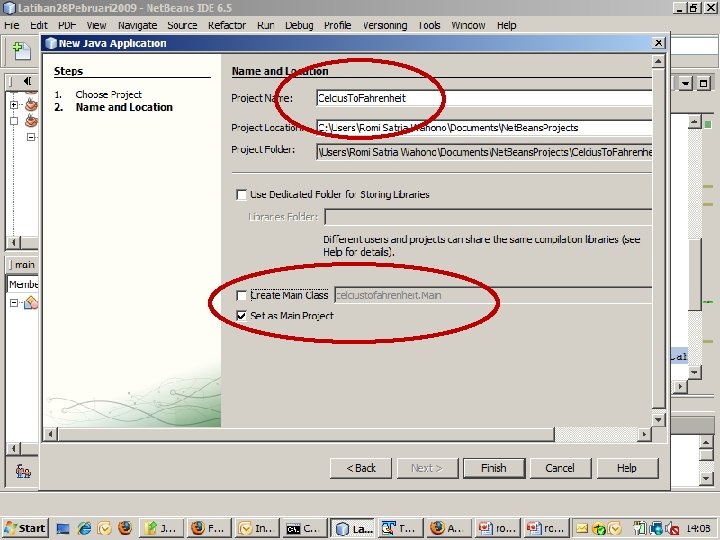Open the Versioning menu
720x540 pixels.
385,25
